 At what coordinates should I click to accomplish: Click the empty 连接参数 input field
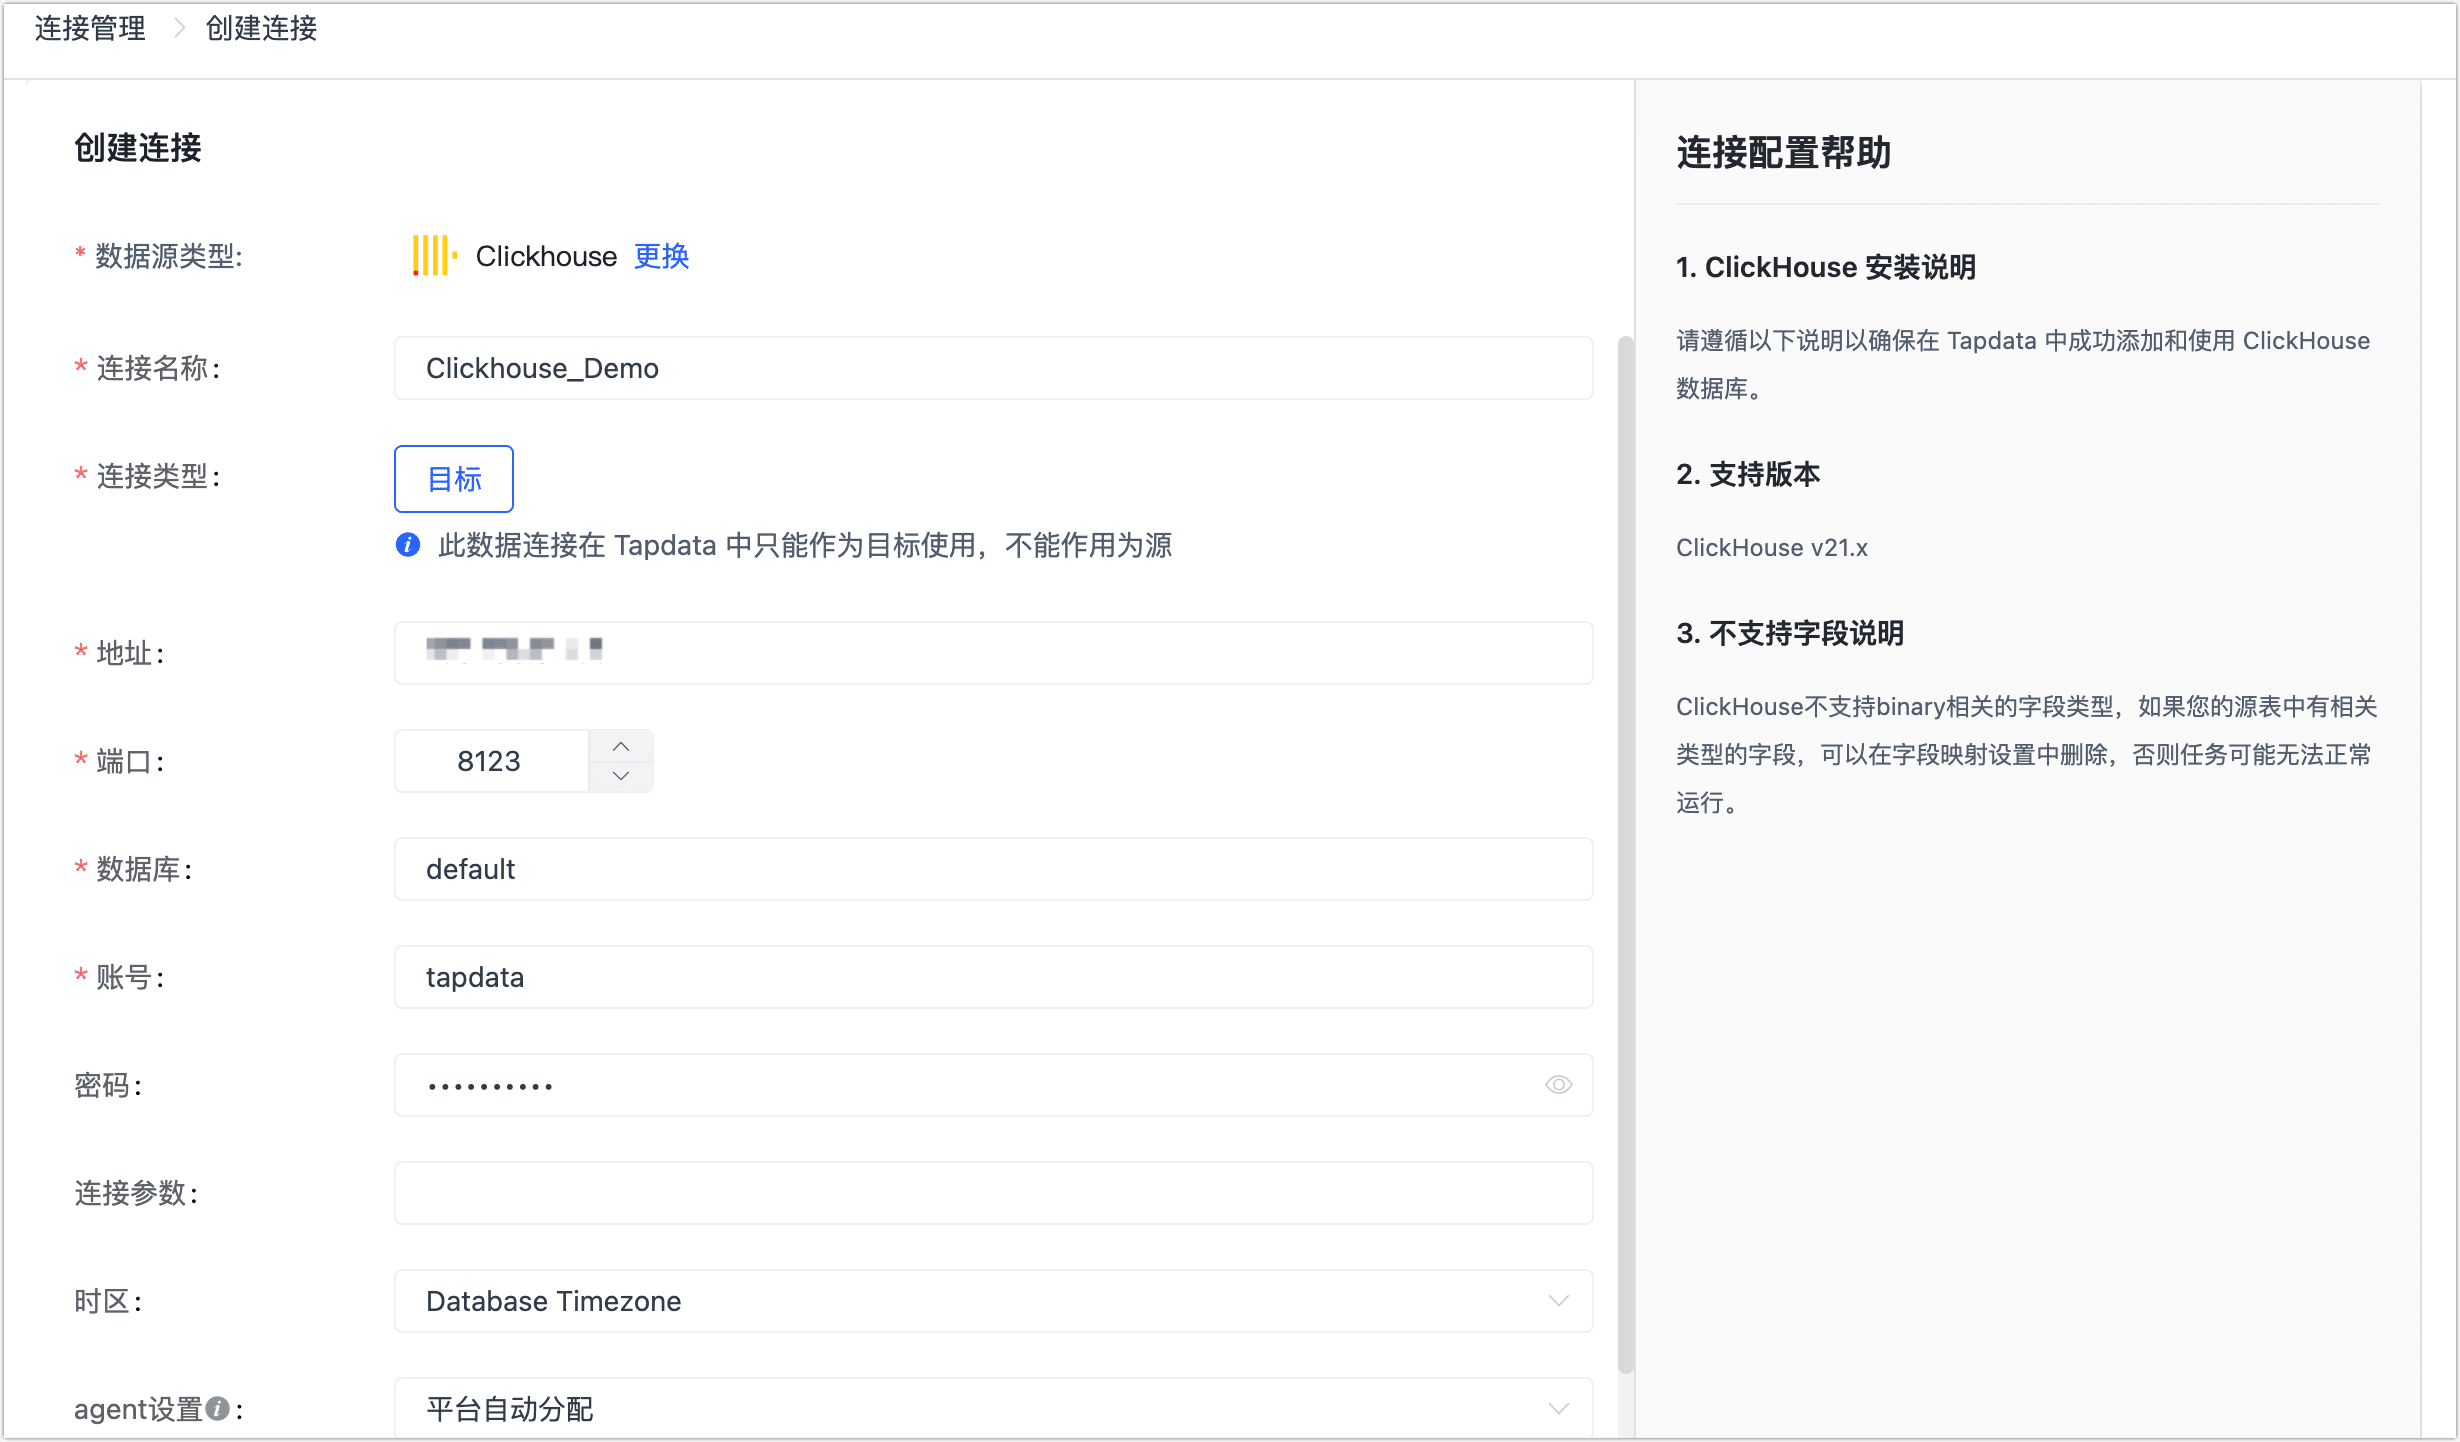pos(992,1193)
